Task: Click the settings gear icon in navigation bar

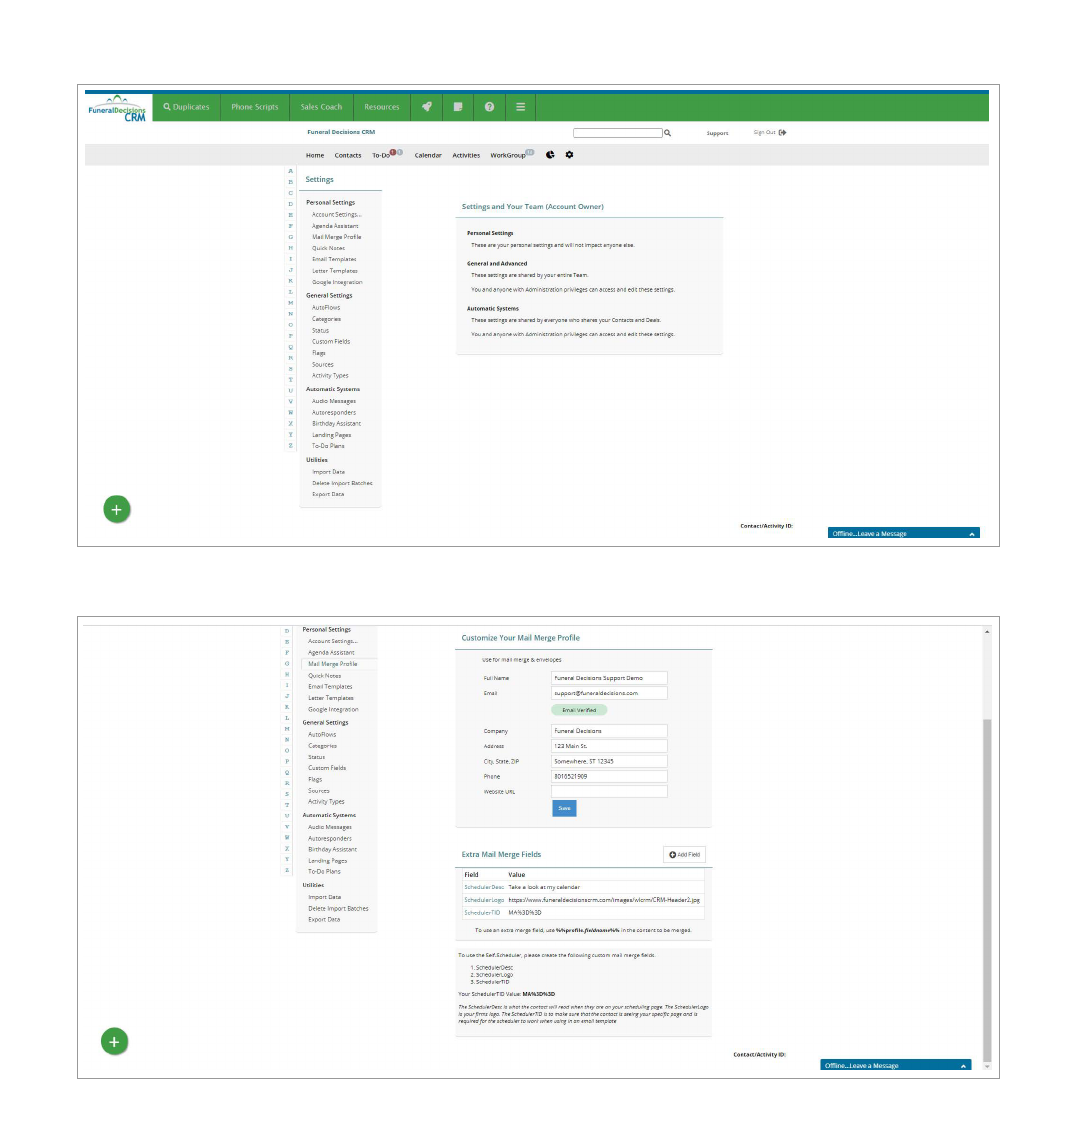Action: (569, 155)
